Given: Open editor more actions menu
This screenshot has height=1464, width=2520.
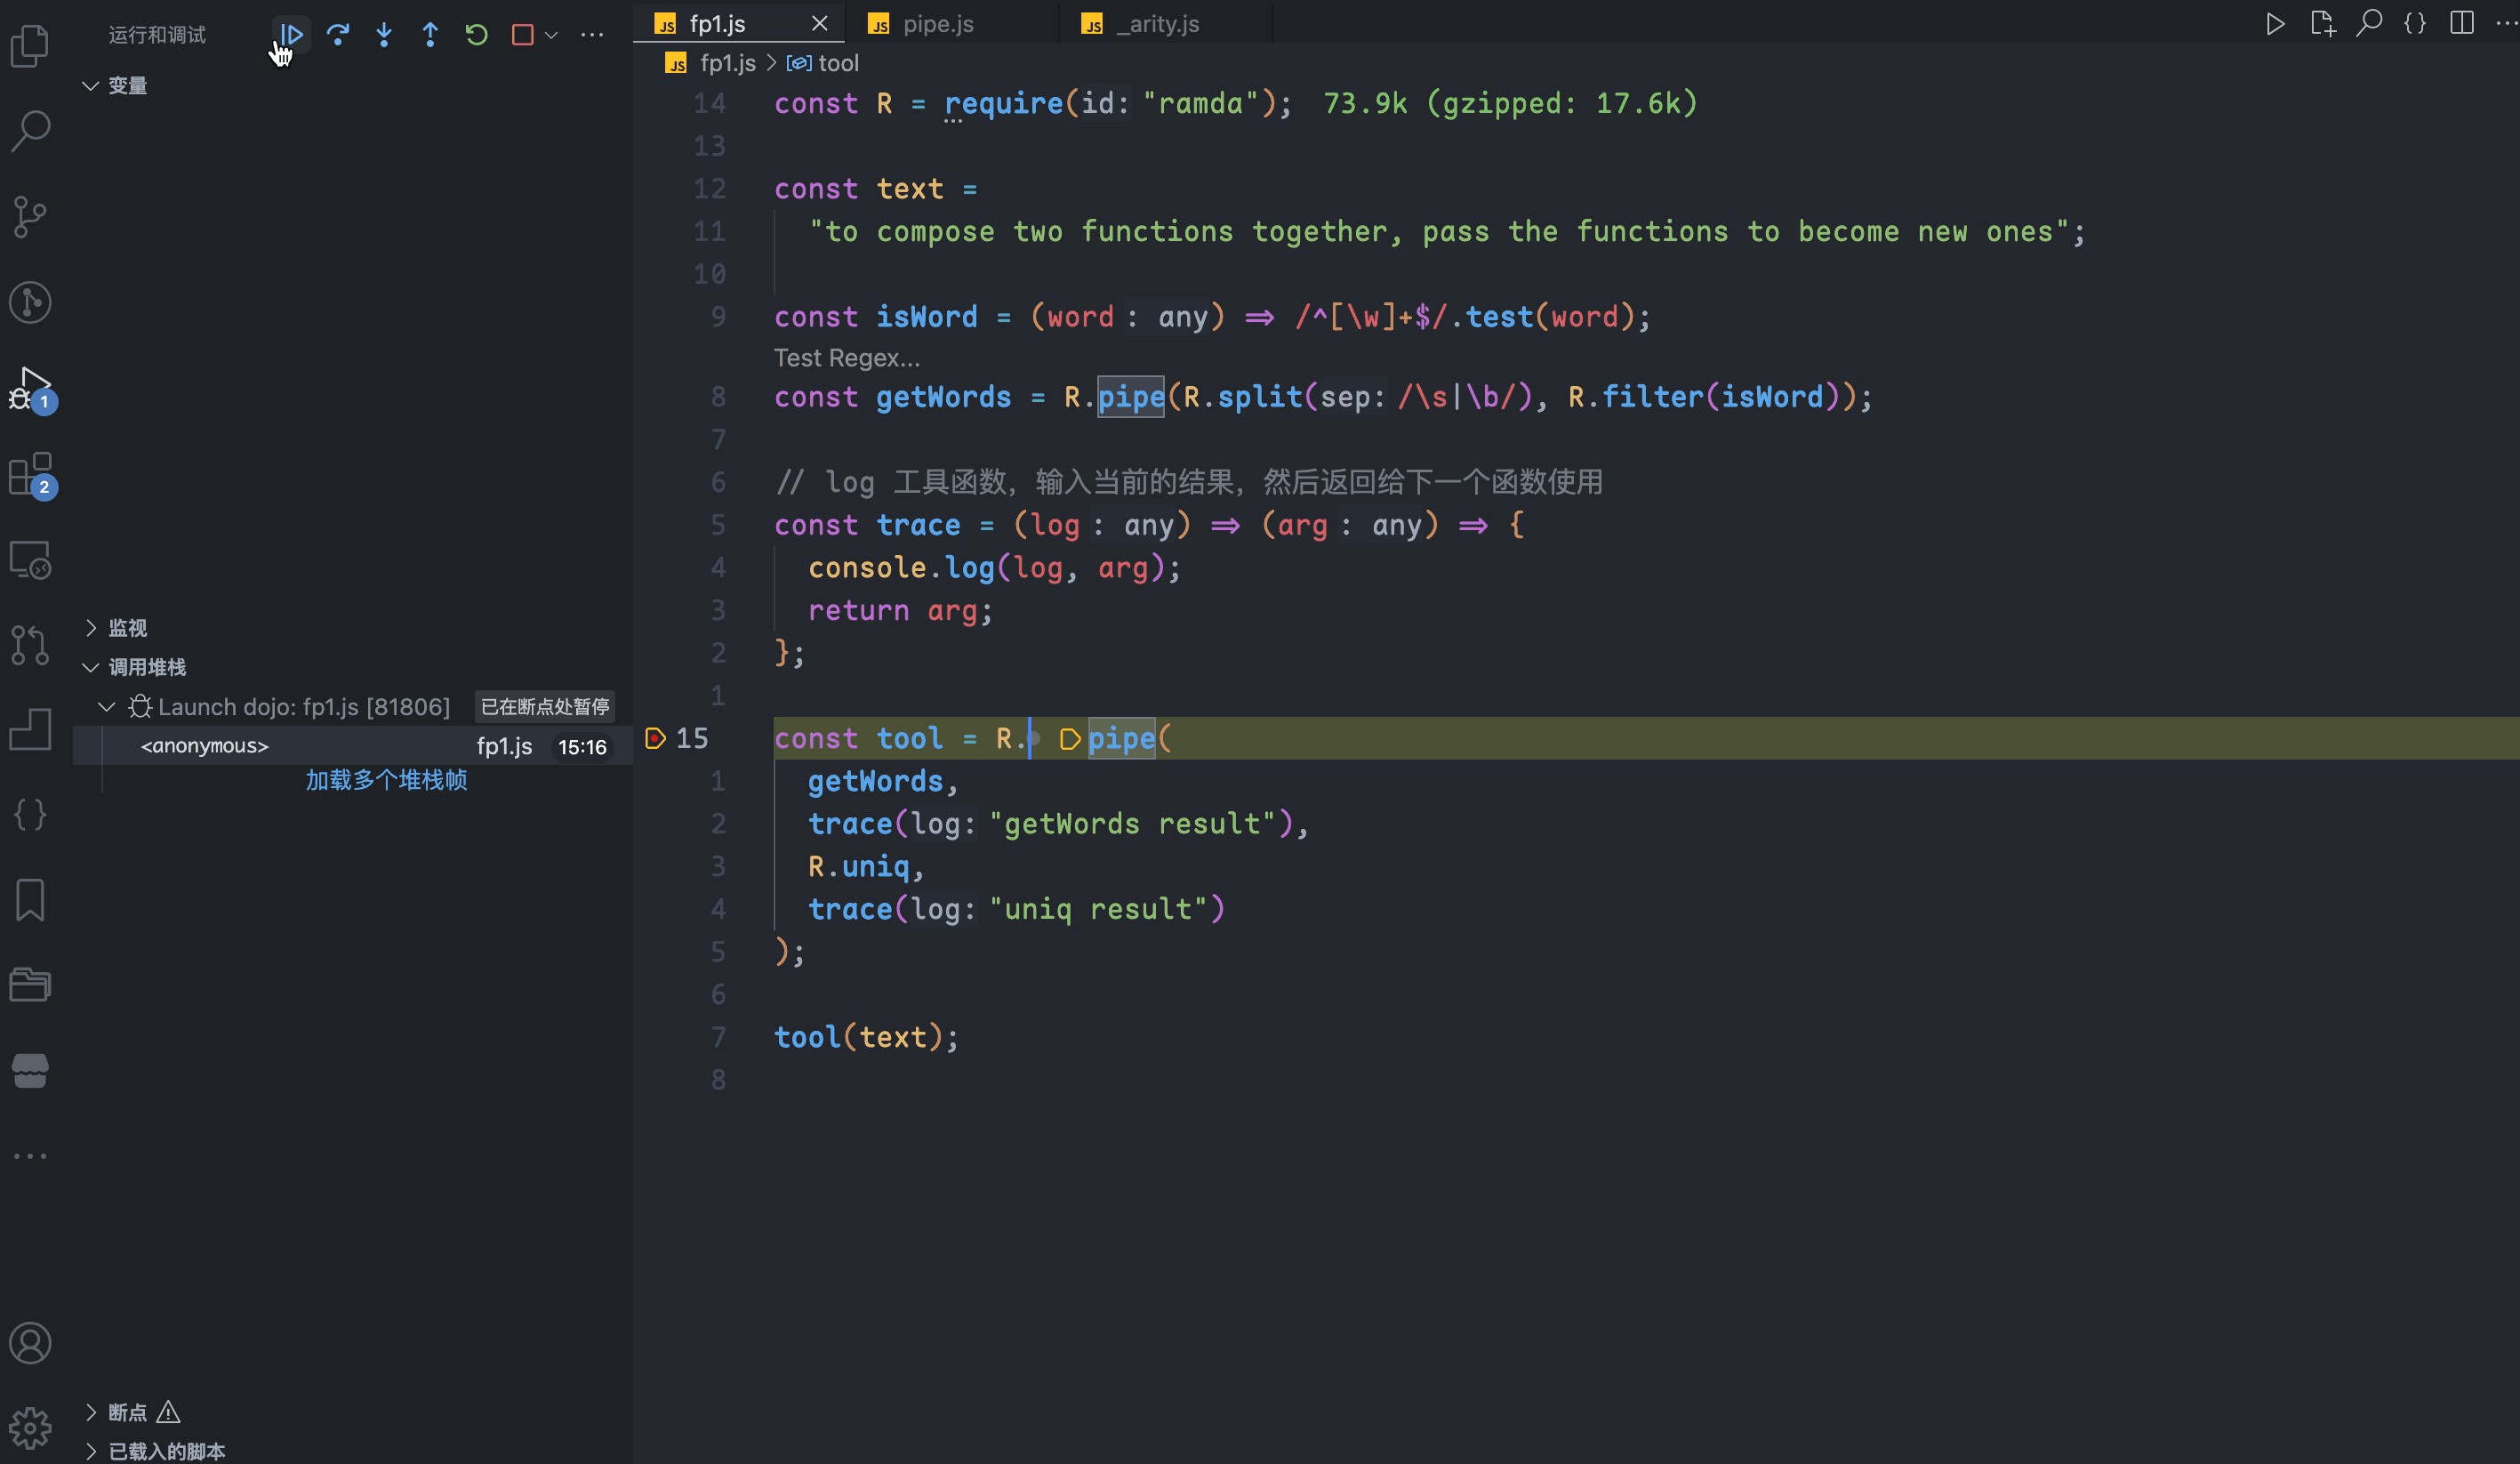Looking at the screenshot, I should tap(2506, 23).
